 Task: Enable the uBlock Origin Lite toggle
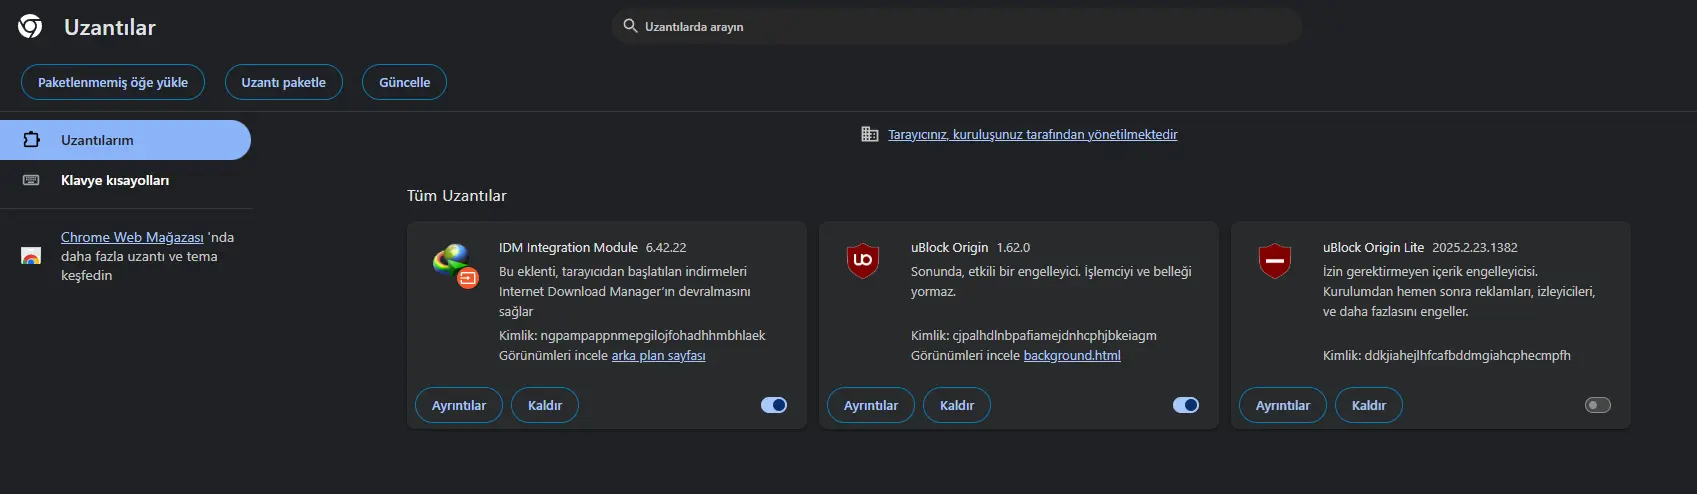[x=1598, y=405]
